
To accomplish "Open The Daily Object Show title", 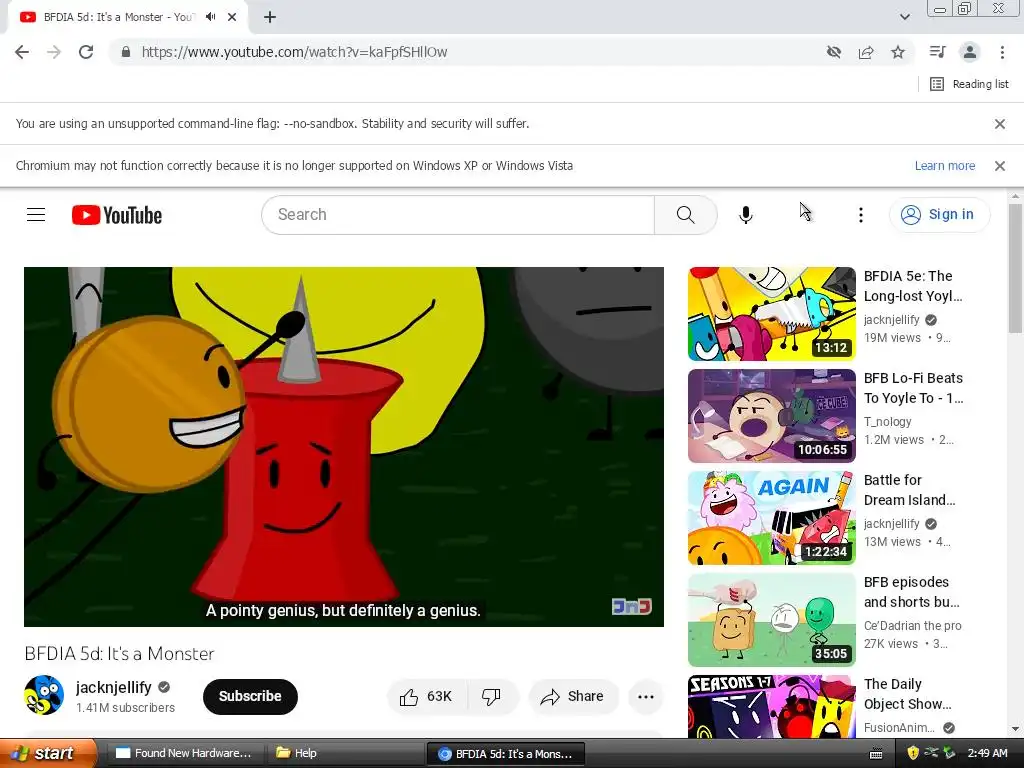I will 907,694.
